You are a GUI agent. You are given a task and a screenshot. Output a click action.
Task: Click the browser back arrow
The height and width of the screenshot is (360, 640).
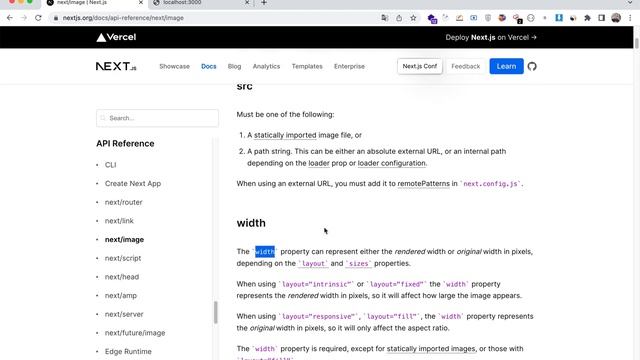click(x=10, y=18)
